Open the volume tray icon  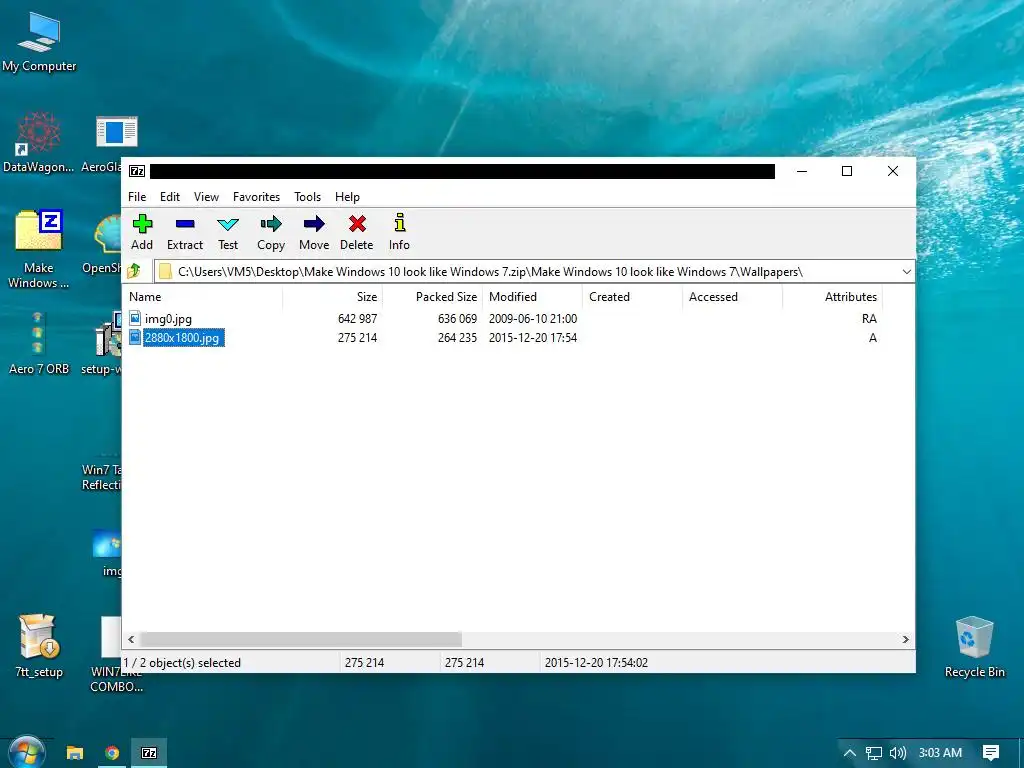click(x=898, y=753)
